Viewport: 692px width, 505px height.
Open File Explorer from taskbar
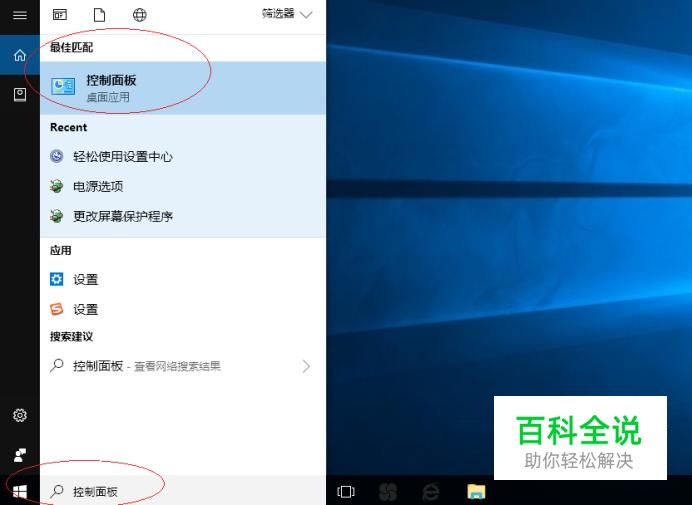(x=476, y=491)
